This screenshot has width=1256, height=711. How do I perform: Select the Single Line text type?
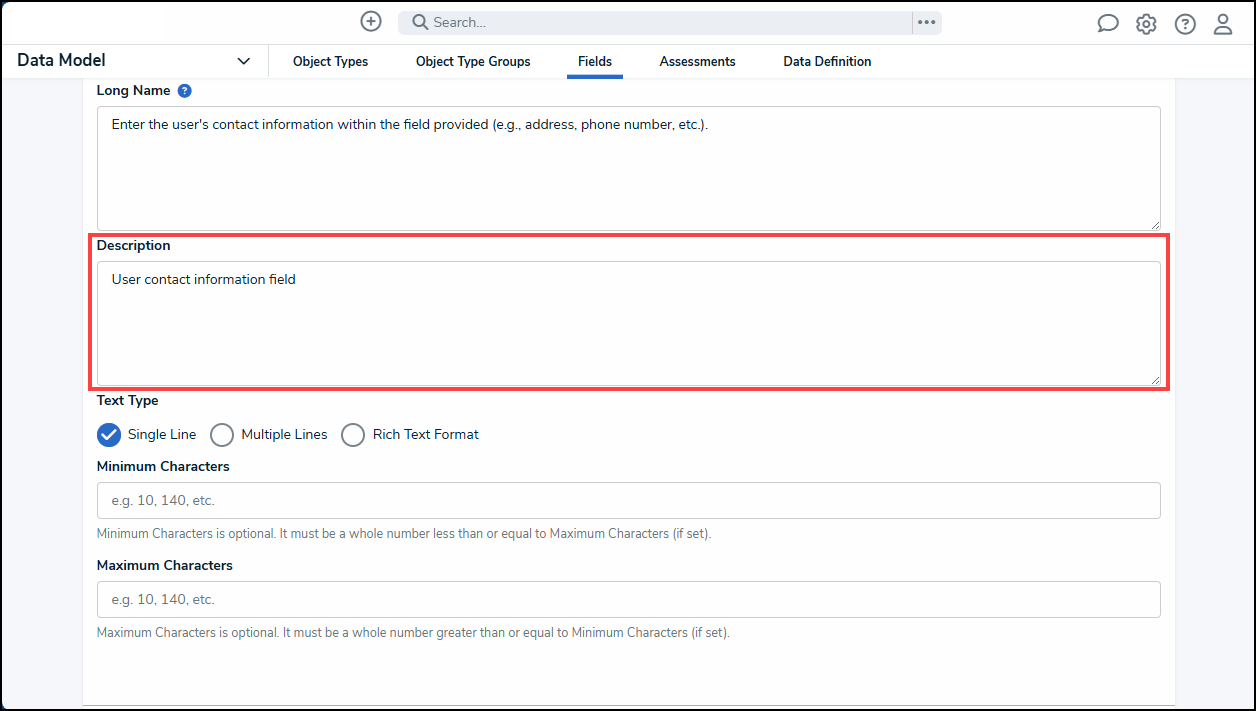tap(109, 435)
